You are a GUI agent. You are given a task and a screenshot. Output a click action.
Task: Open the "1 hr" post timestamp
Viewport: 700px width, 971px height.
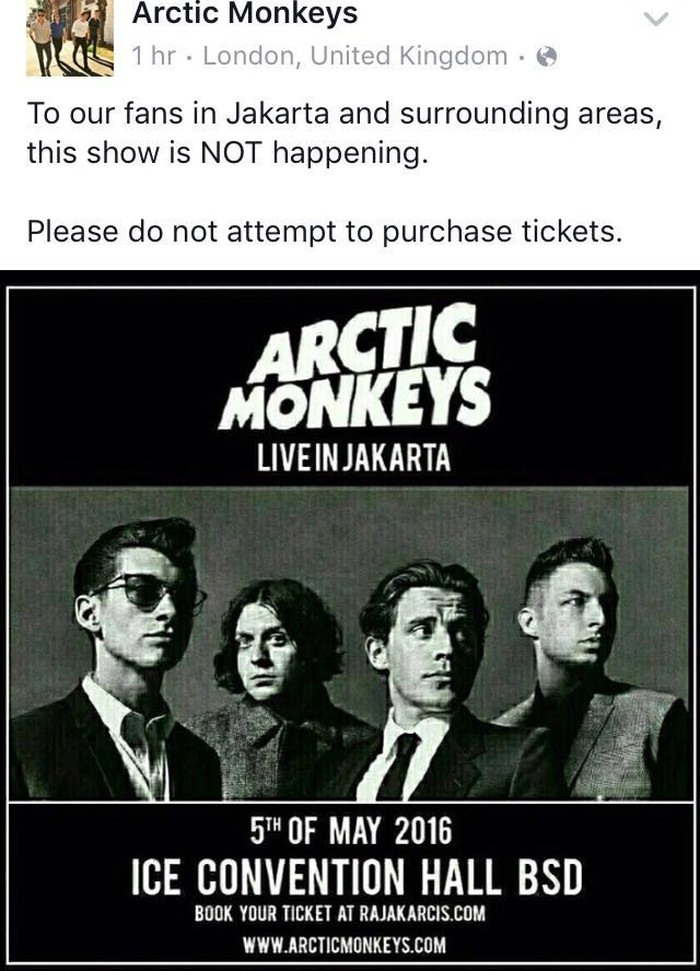(154, 56)
